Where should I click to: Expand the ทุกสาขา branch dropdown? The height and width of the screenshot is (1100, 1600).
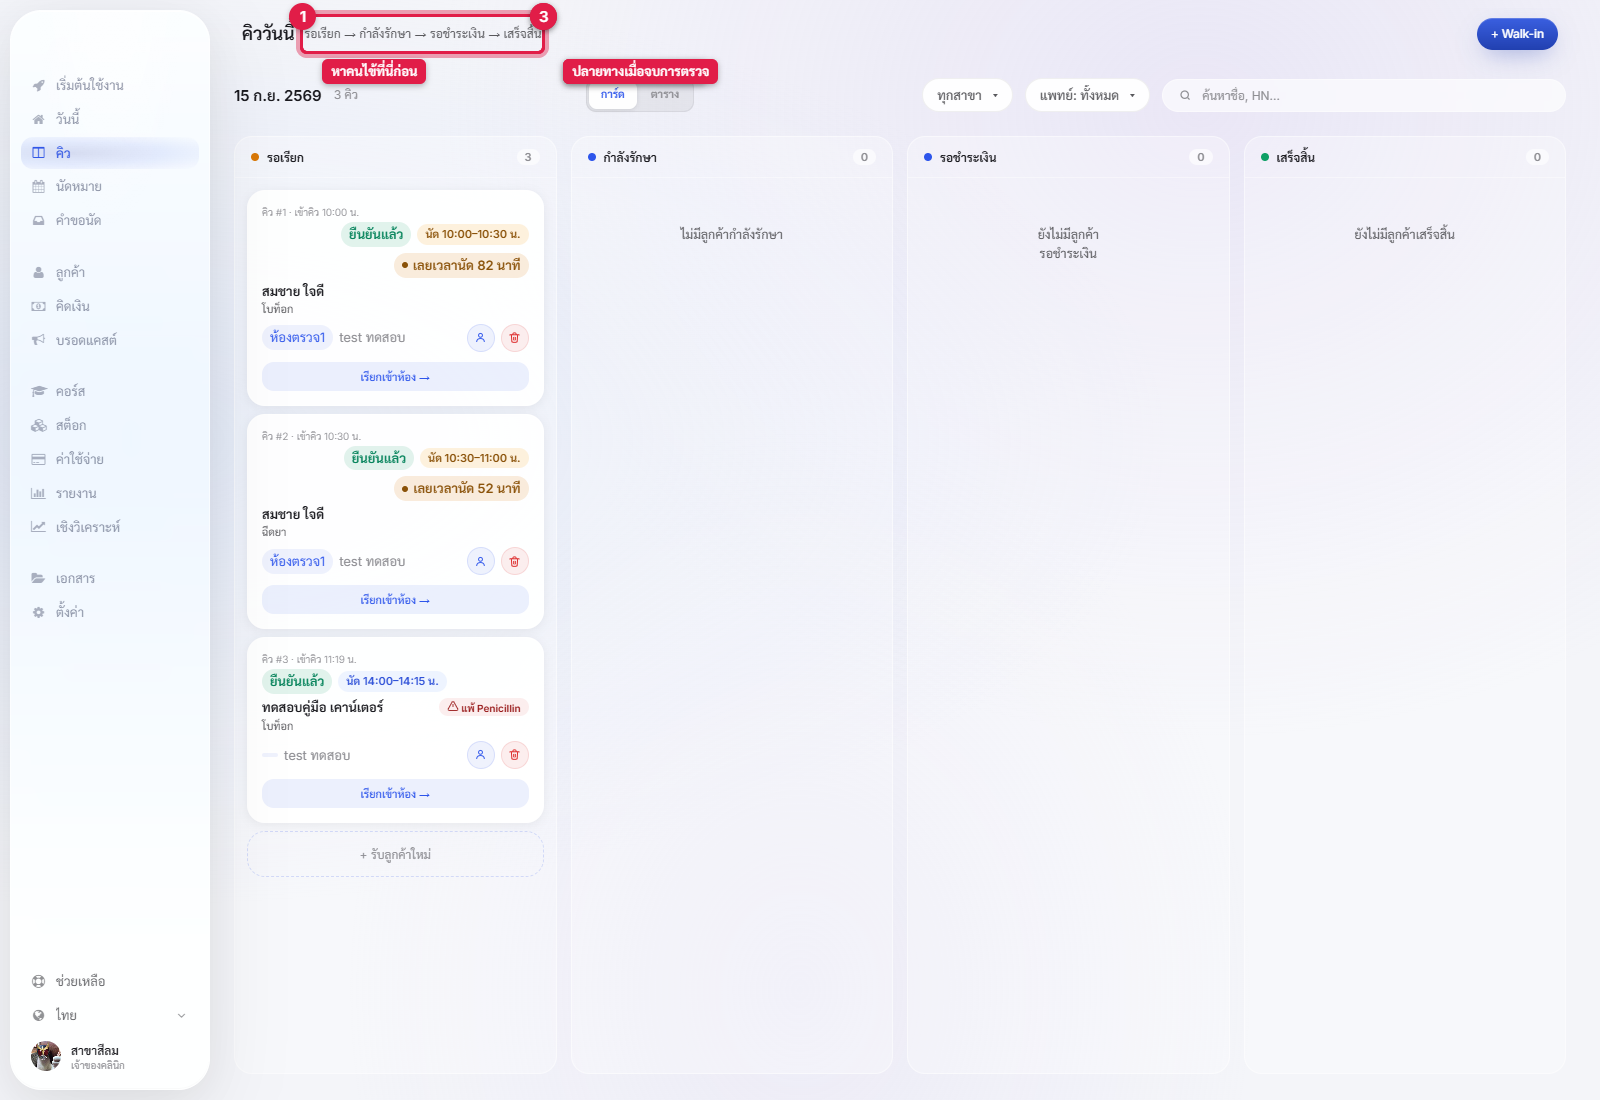click(967, 95)
